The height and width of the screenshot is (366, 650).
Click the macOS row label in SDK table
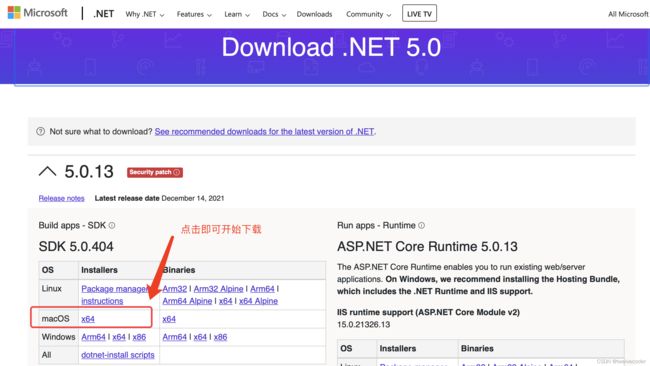click(56, 319)
